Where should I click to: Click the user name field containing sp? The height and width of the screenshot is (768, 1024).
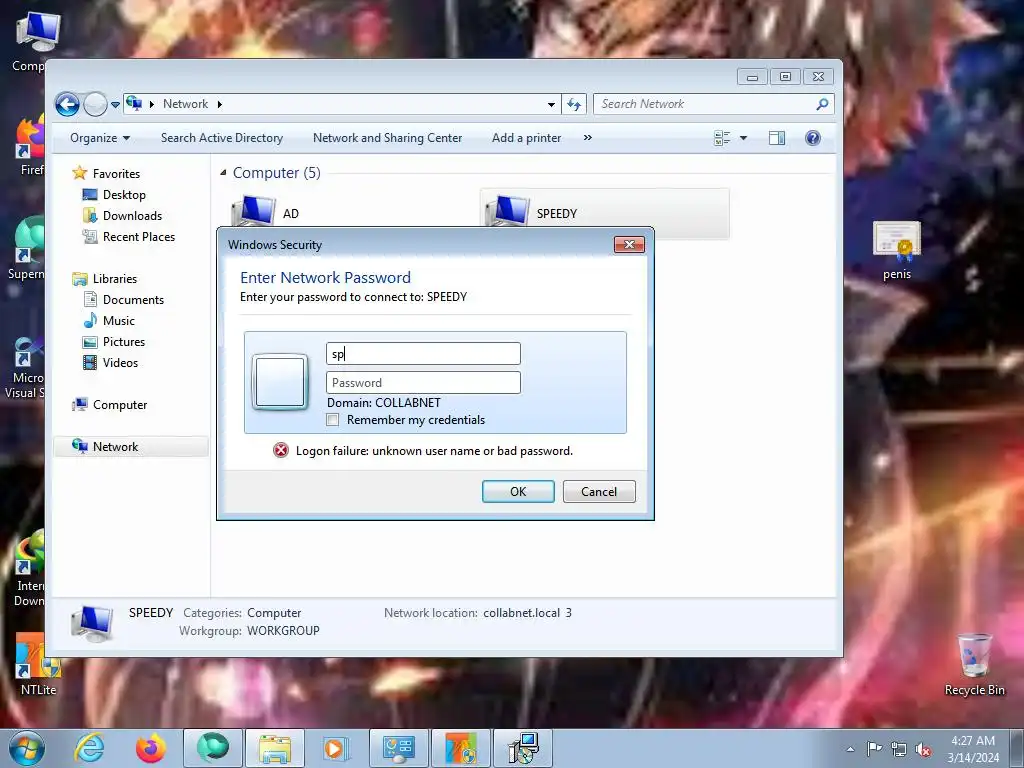point(423,353)
